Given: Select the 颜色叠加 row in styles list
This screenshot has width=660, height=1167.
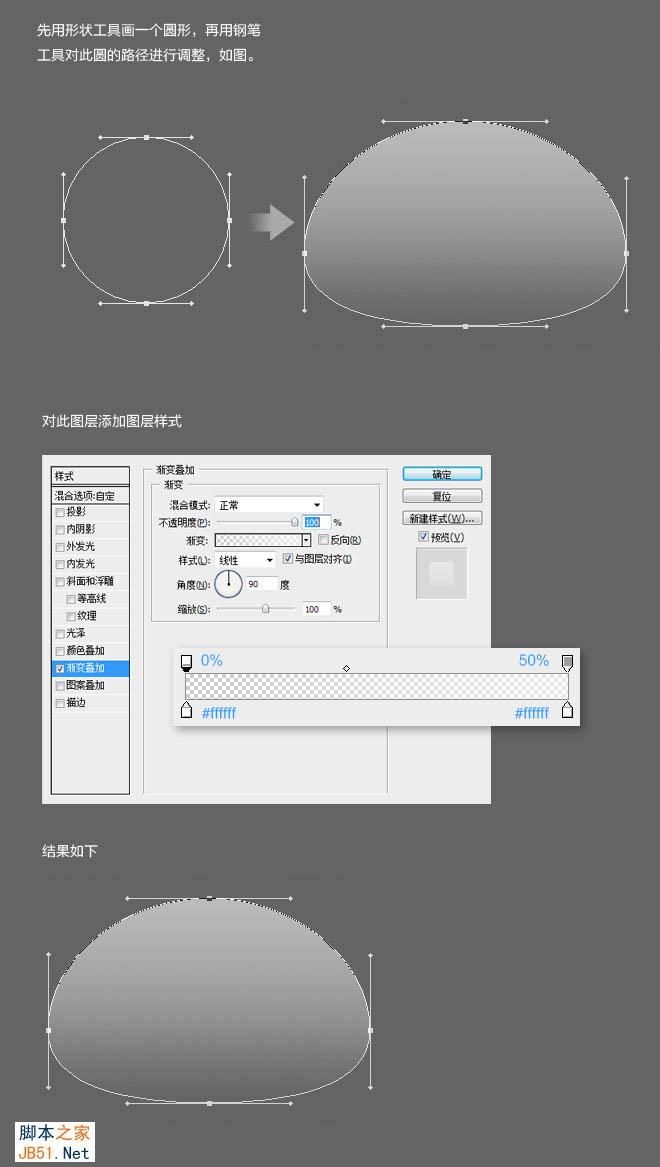Looking at the screenshot, I should [90, 650].
